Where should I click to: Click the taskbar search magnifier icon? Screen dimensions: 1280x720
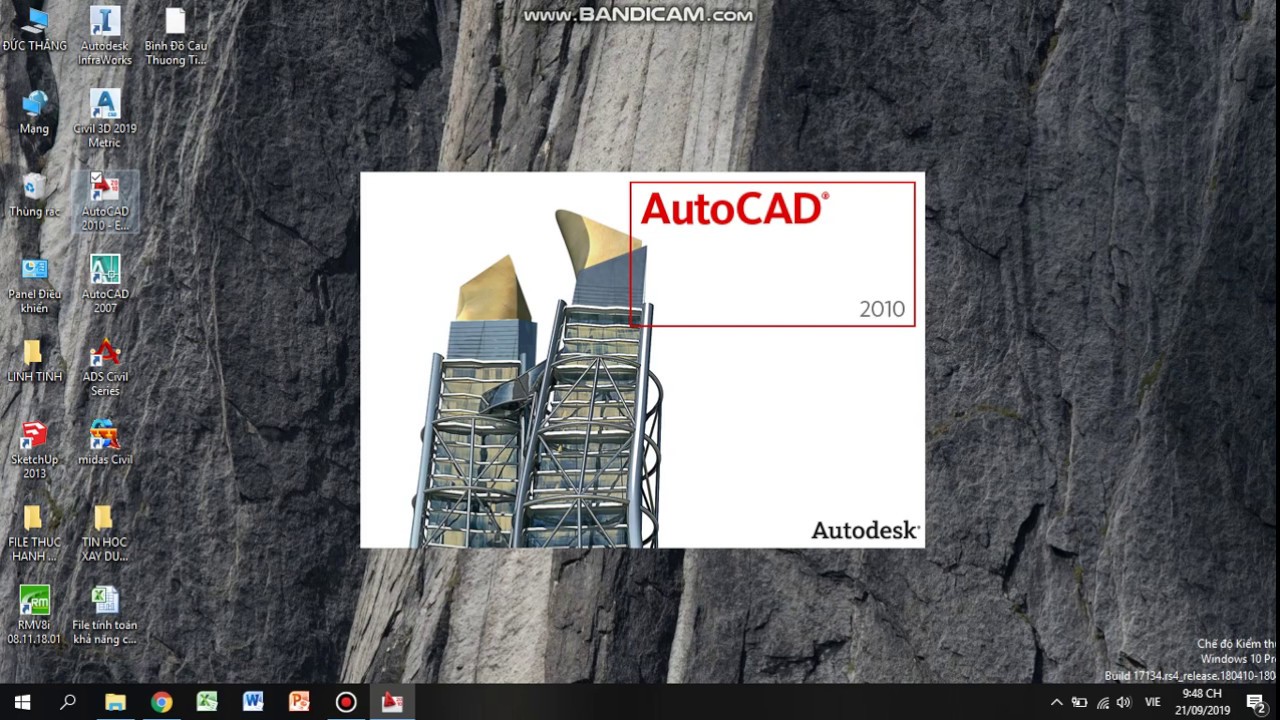pos(68,702)
